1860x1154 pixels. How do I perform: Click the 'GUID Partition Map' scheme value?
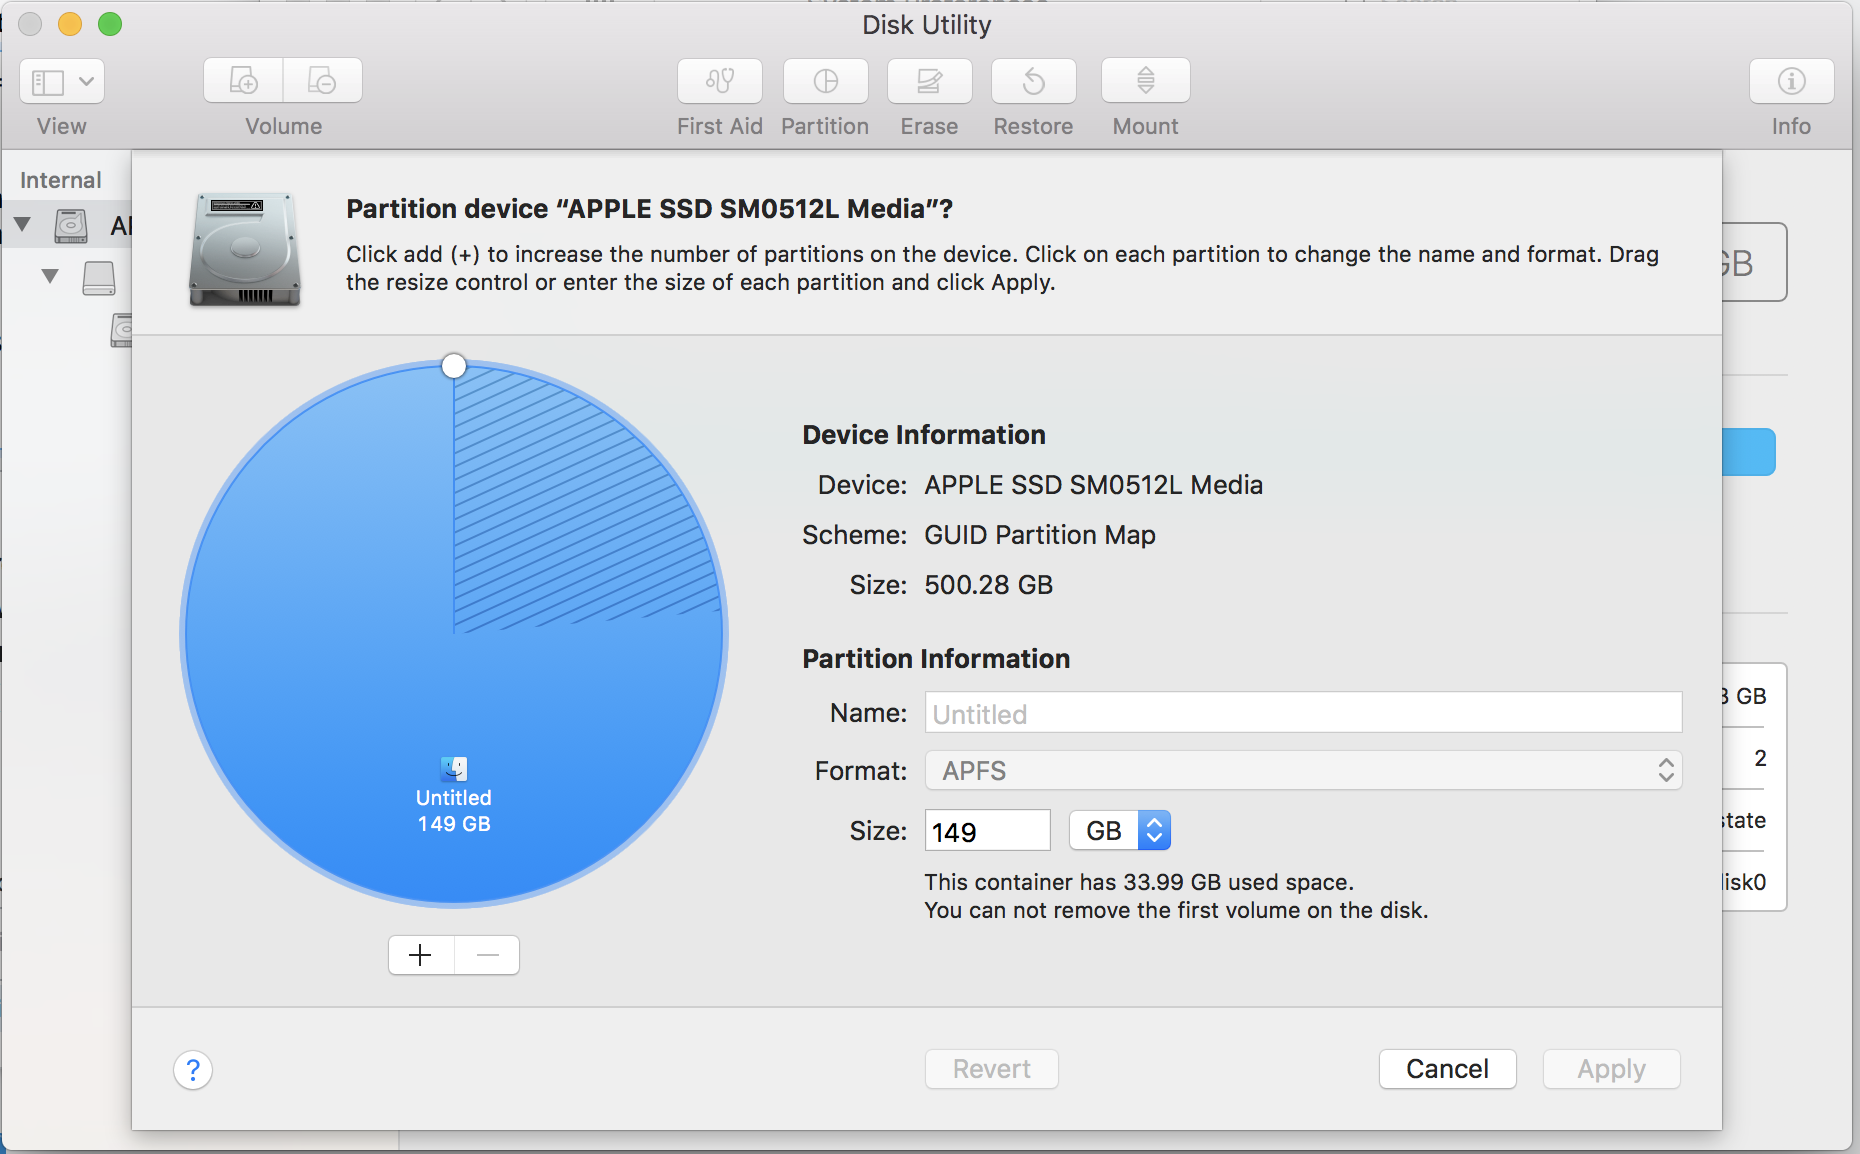(1040, 535)
